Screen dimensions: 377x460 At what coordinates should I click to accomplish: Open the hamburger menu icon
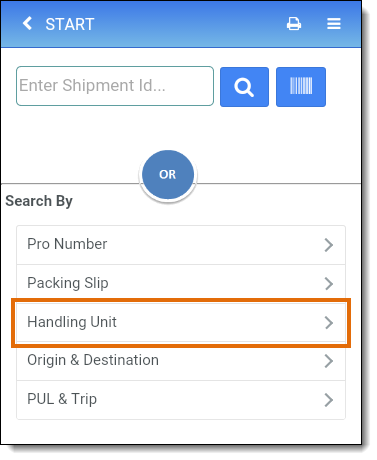pyautogui.click(x=334, y=24)
